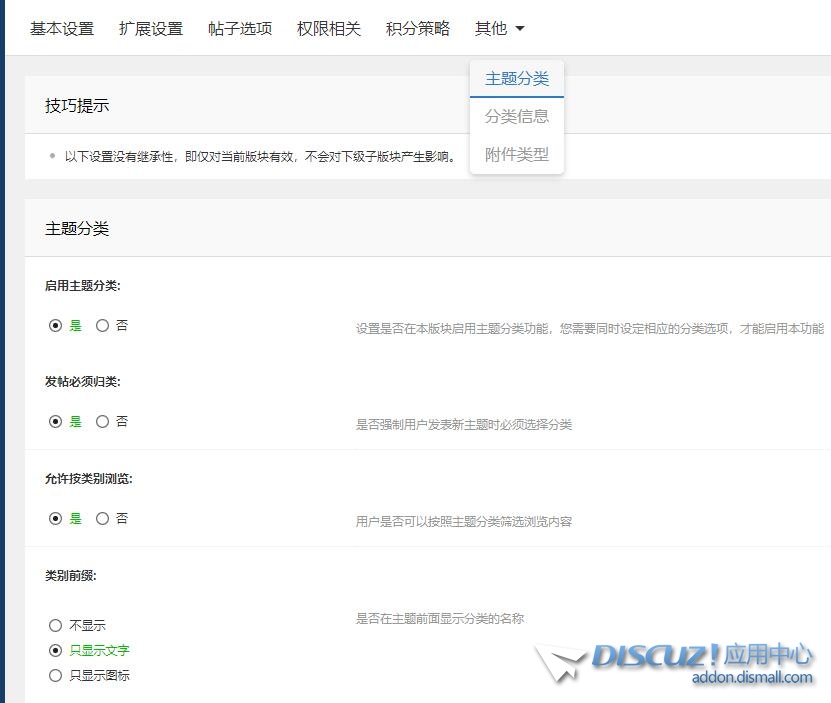
Task: Select the 积分策略 tab
Action: coord(418,29)
